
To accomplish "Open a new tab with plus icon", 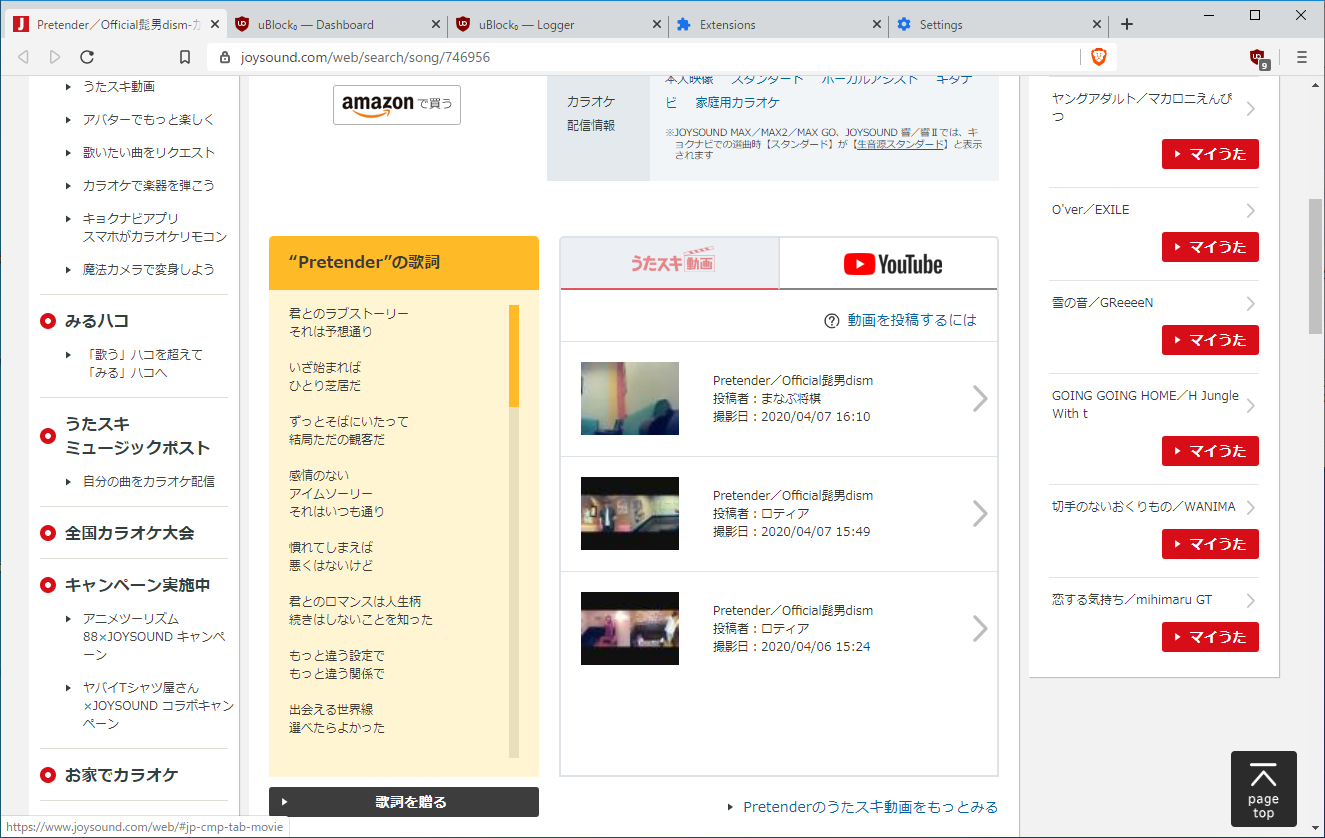I will (x=1127, y=24).
